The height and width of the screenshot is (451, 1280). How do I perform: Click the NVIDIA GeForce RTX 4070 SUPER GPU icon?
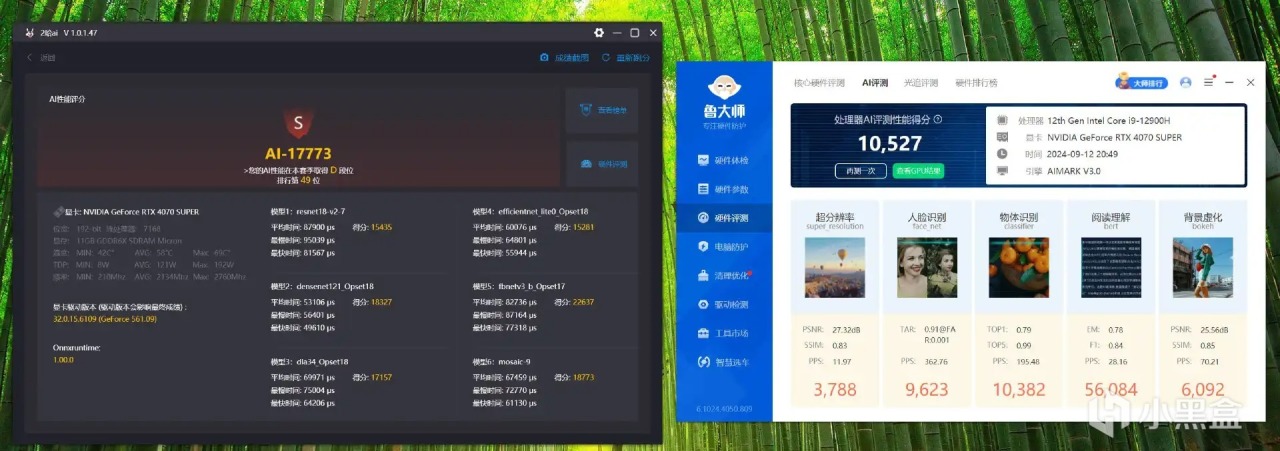[x=57, y=212]
